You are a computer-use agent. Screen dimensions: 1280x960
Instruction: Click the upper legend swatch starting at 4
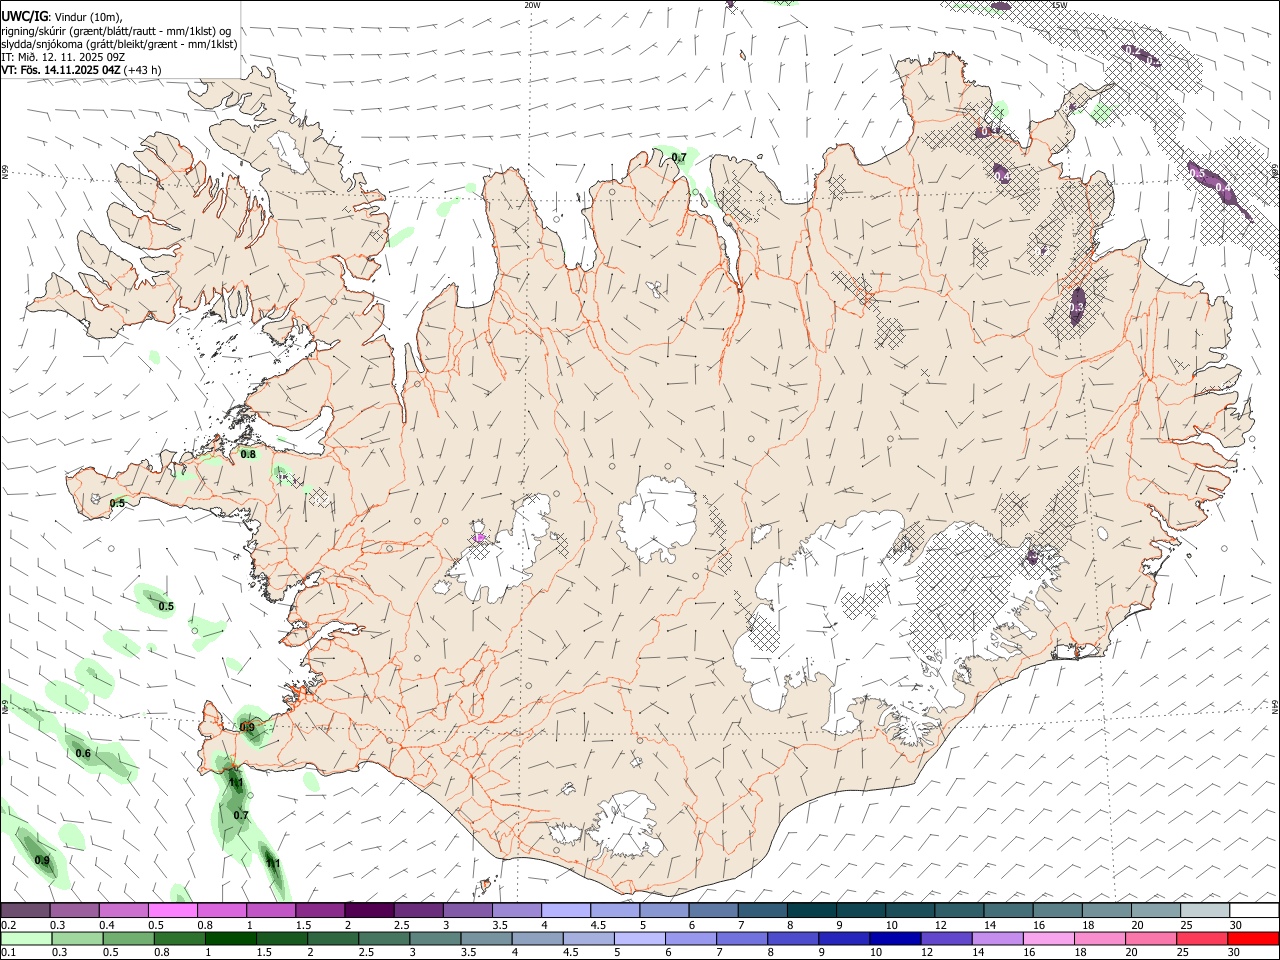coord(566,910)
